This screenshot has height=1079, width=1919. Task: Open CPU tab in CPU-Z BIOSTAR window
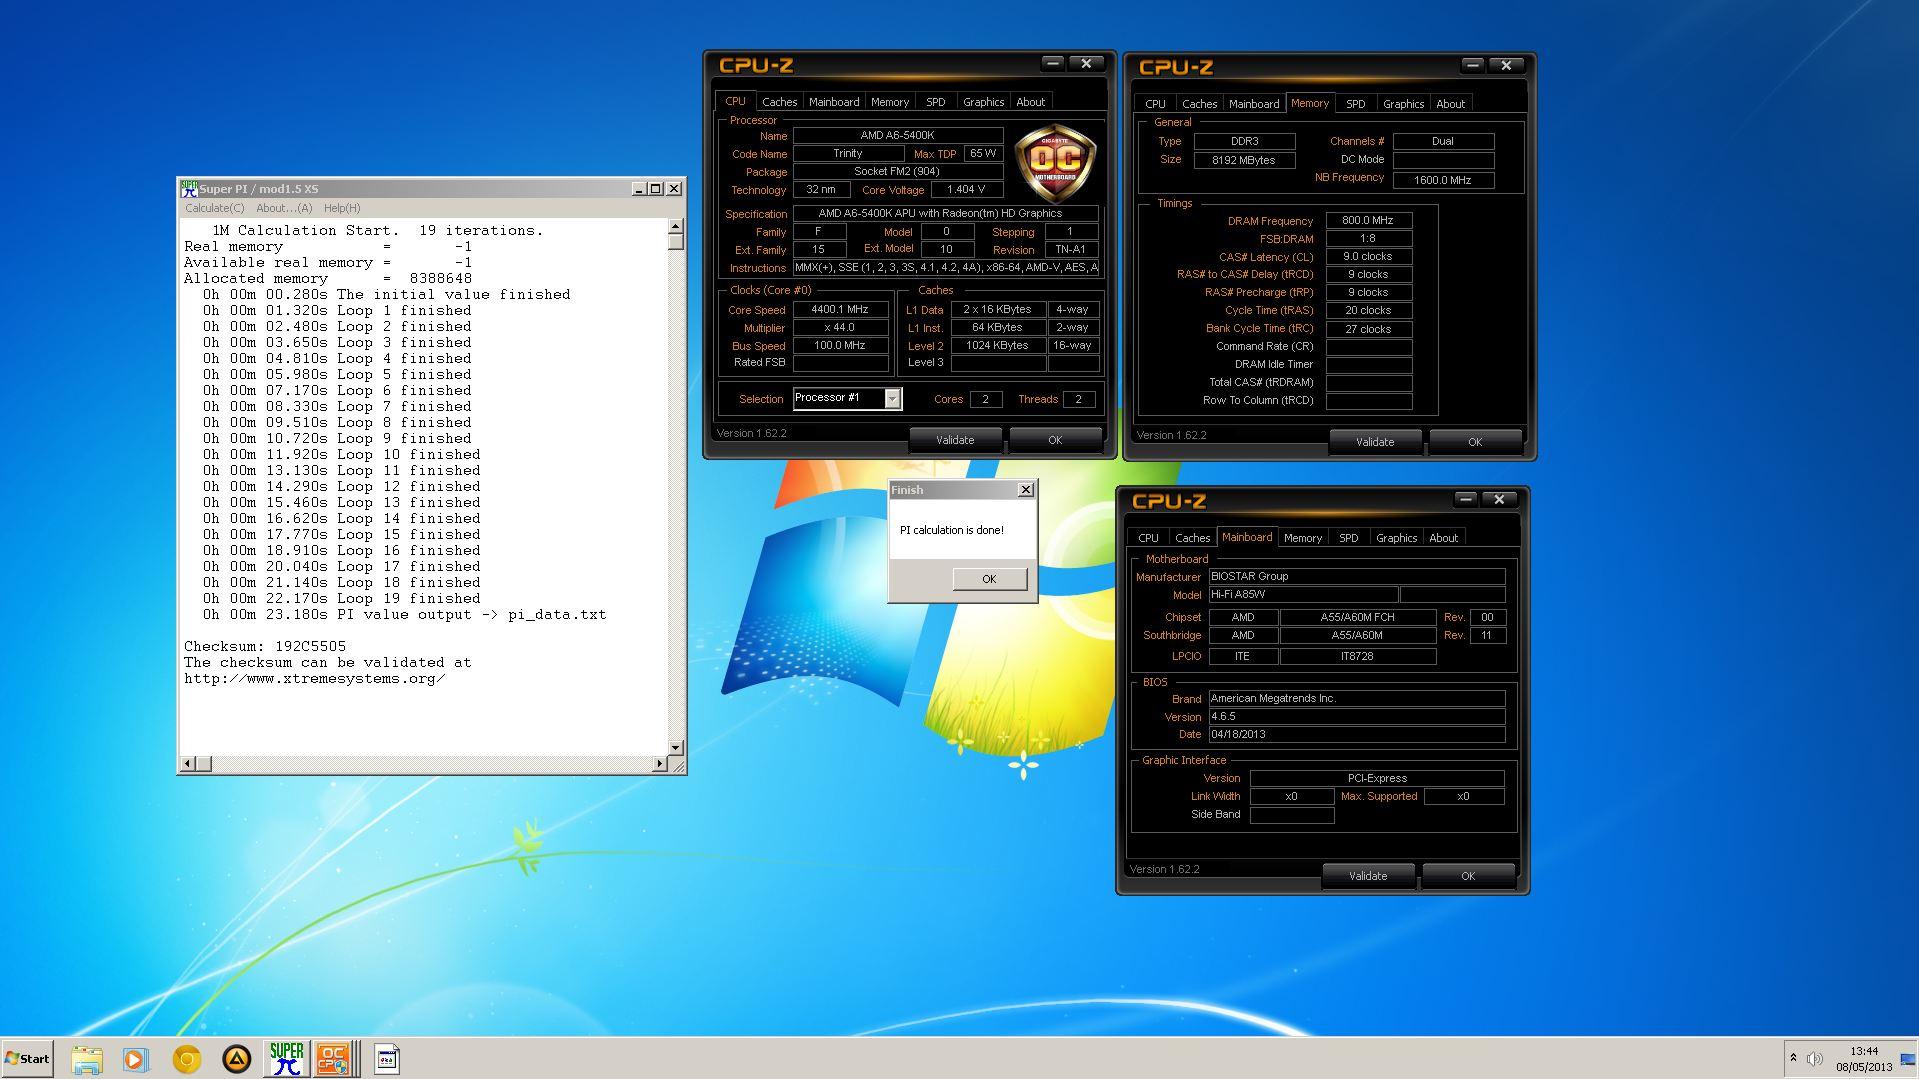coord(1148,538)
